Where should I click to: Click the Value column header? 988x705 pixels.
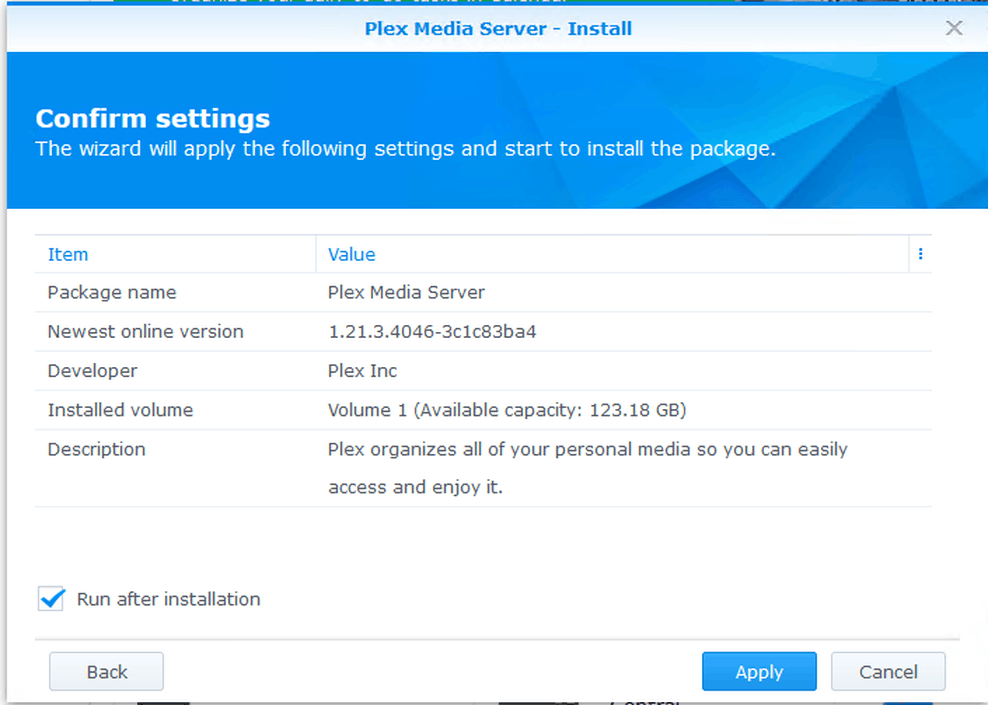612,255
